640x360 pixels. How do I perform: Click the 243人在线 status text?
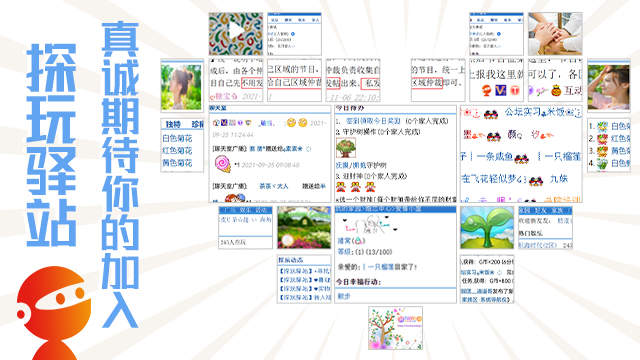pyautogui.click(x=233, y=242)
